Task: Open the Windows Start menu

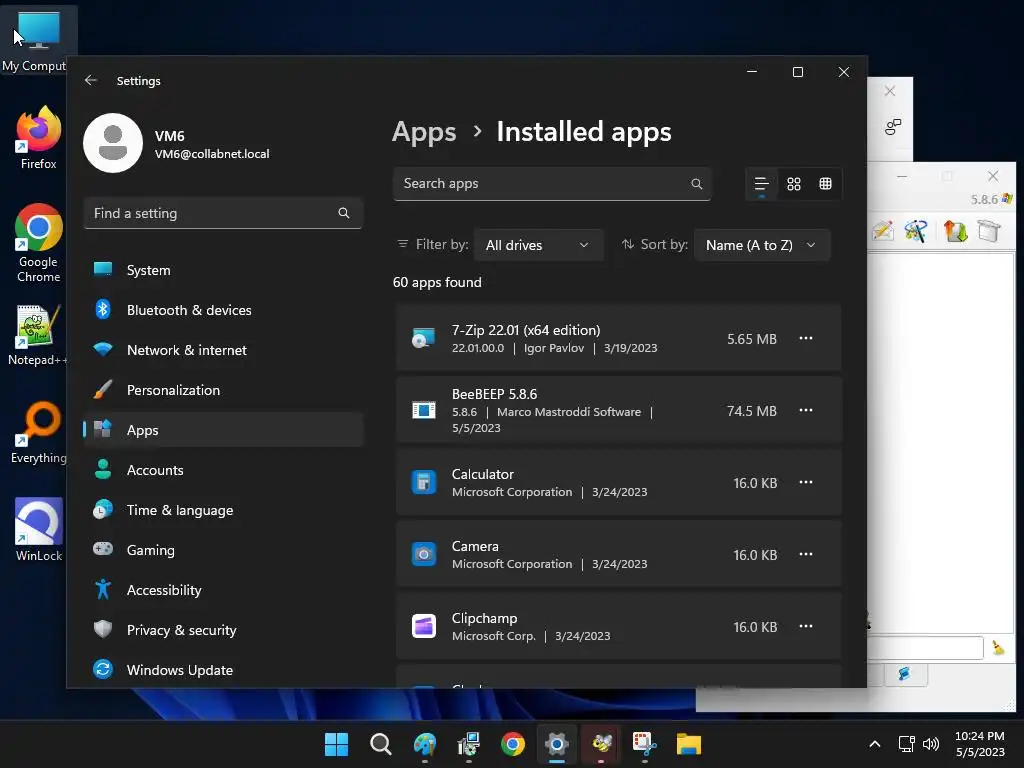Action: 336,744
